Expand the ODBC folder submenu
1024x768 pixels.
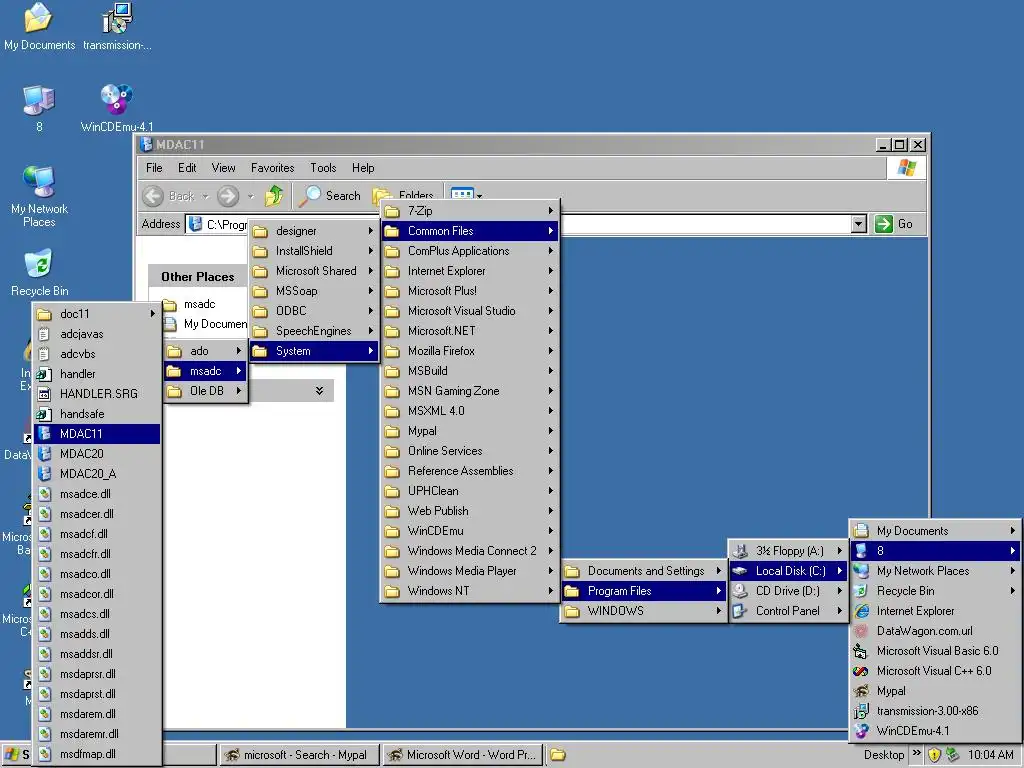tap(314, 311)
